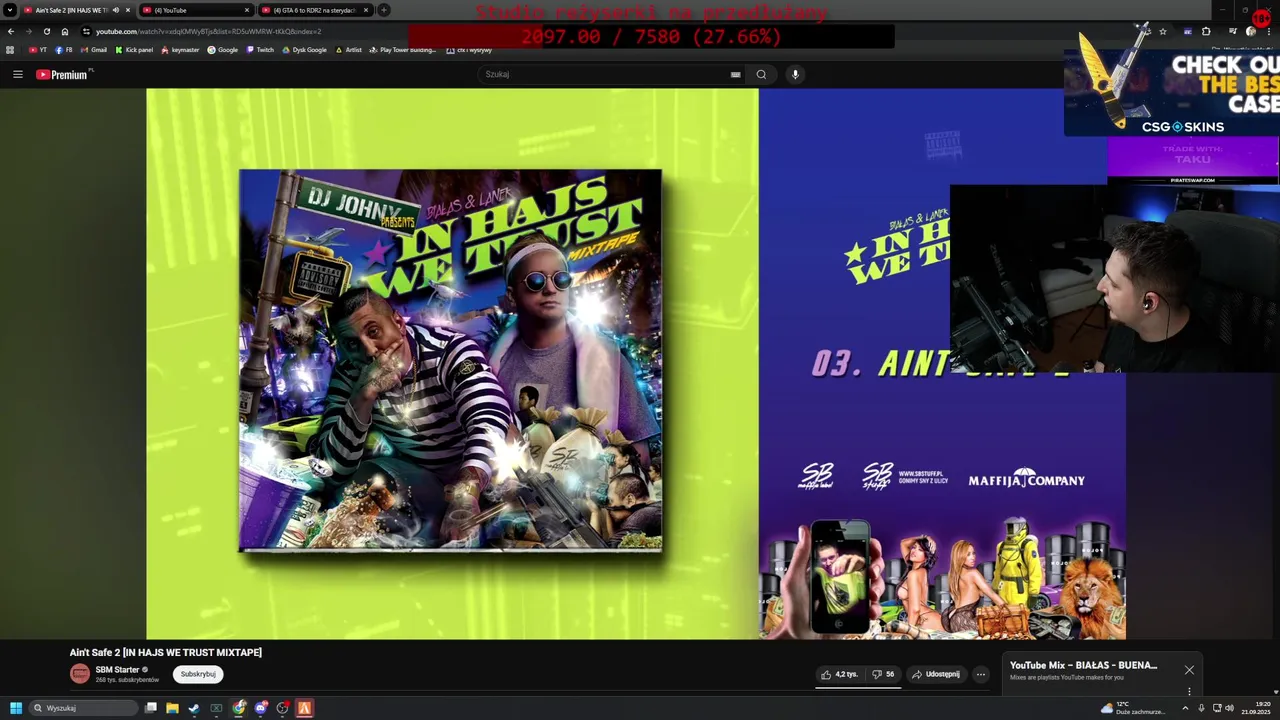Open the YouTube Mix panel options
1280x720 pixels.
point(1189,691)
